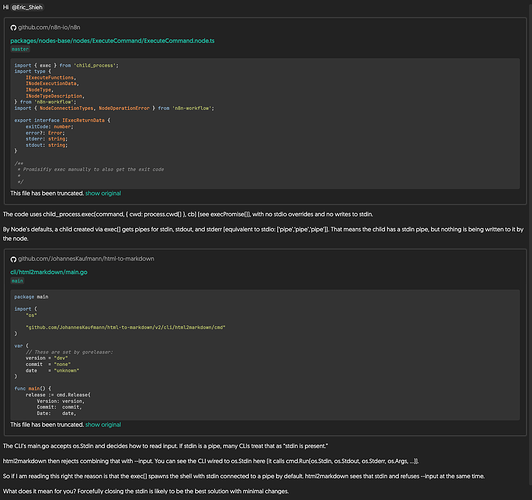Click the line importing exec from 'child_process'
532x500 pixels.
(x=66, y=65)
